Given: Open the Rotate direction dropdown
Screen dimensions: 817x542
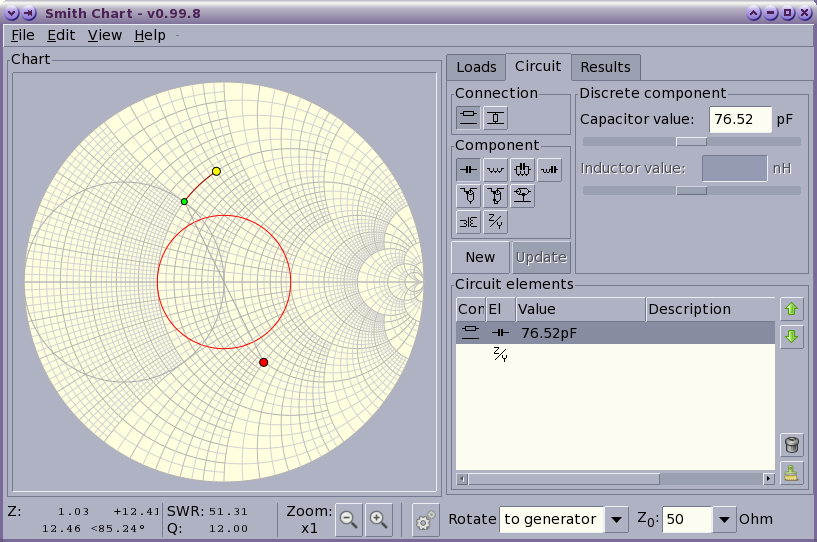Looking at the screenshot, I should pos(616,519).
